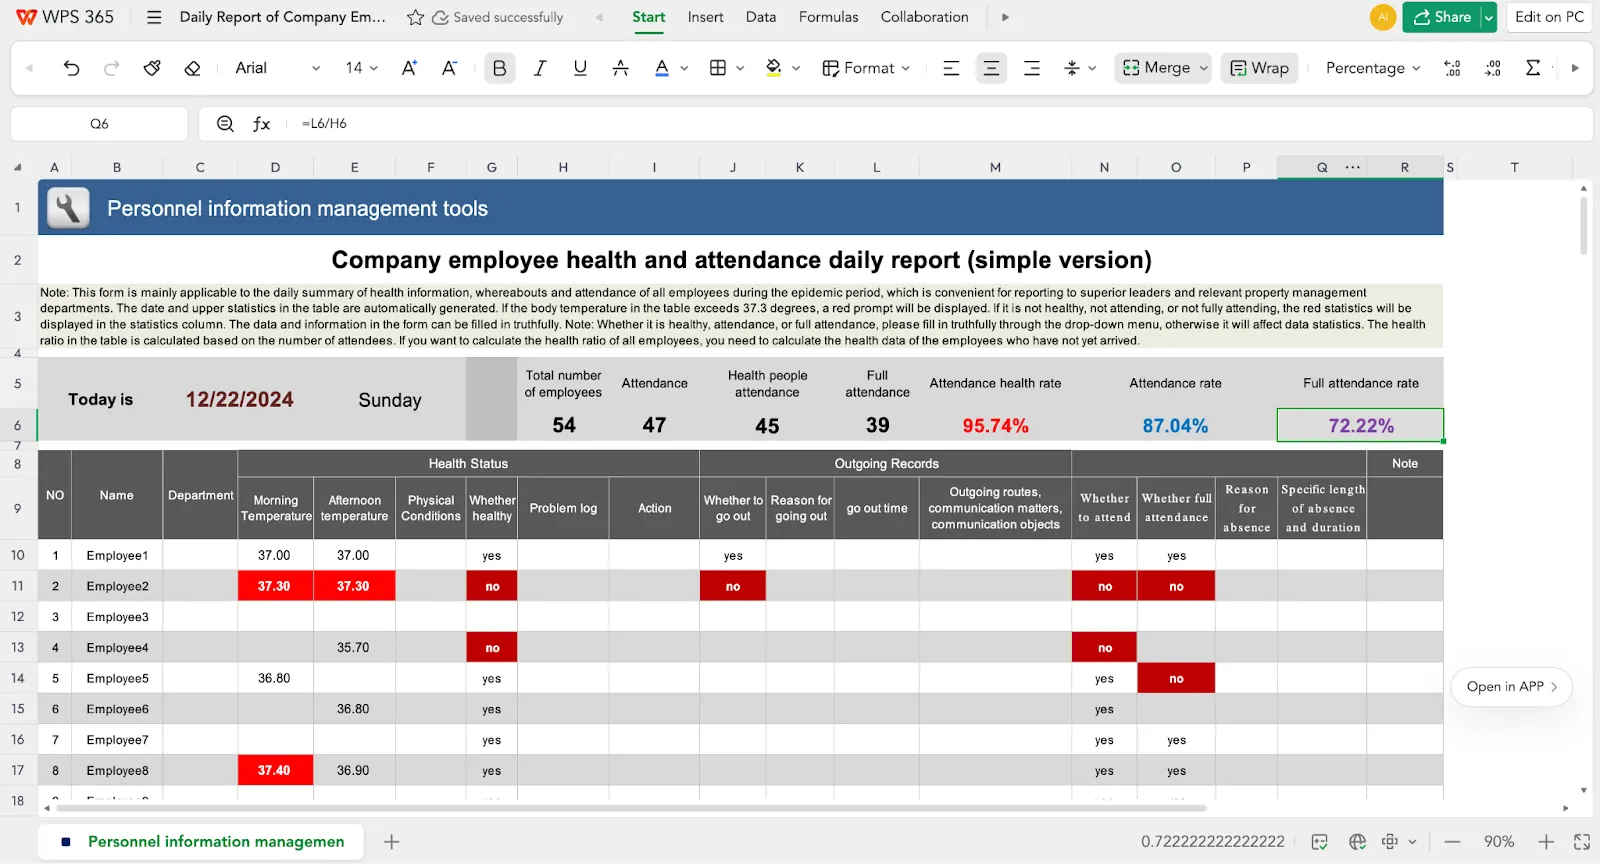The width and height of the screenshot is (1600, 864).
Task: Click the AutoSum sigma icon
Action: click(x=1532, y=68)
